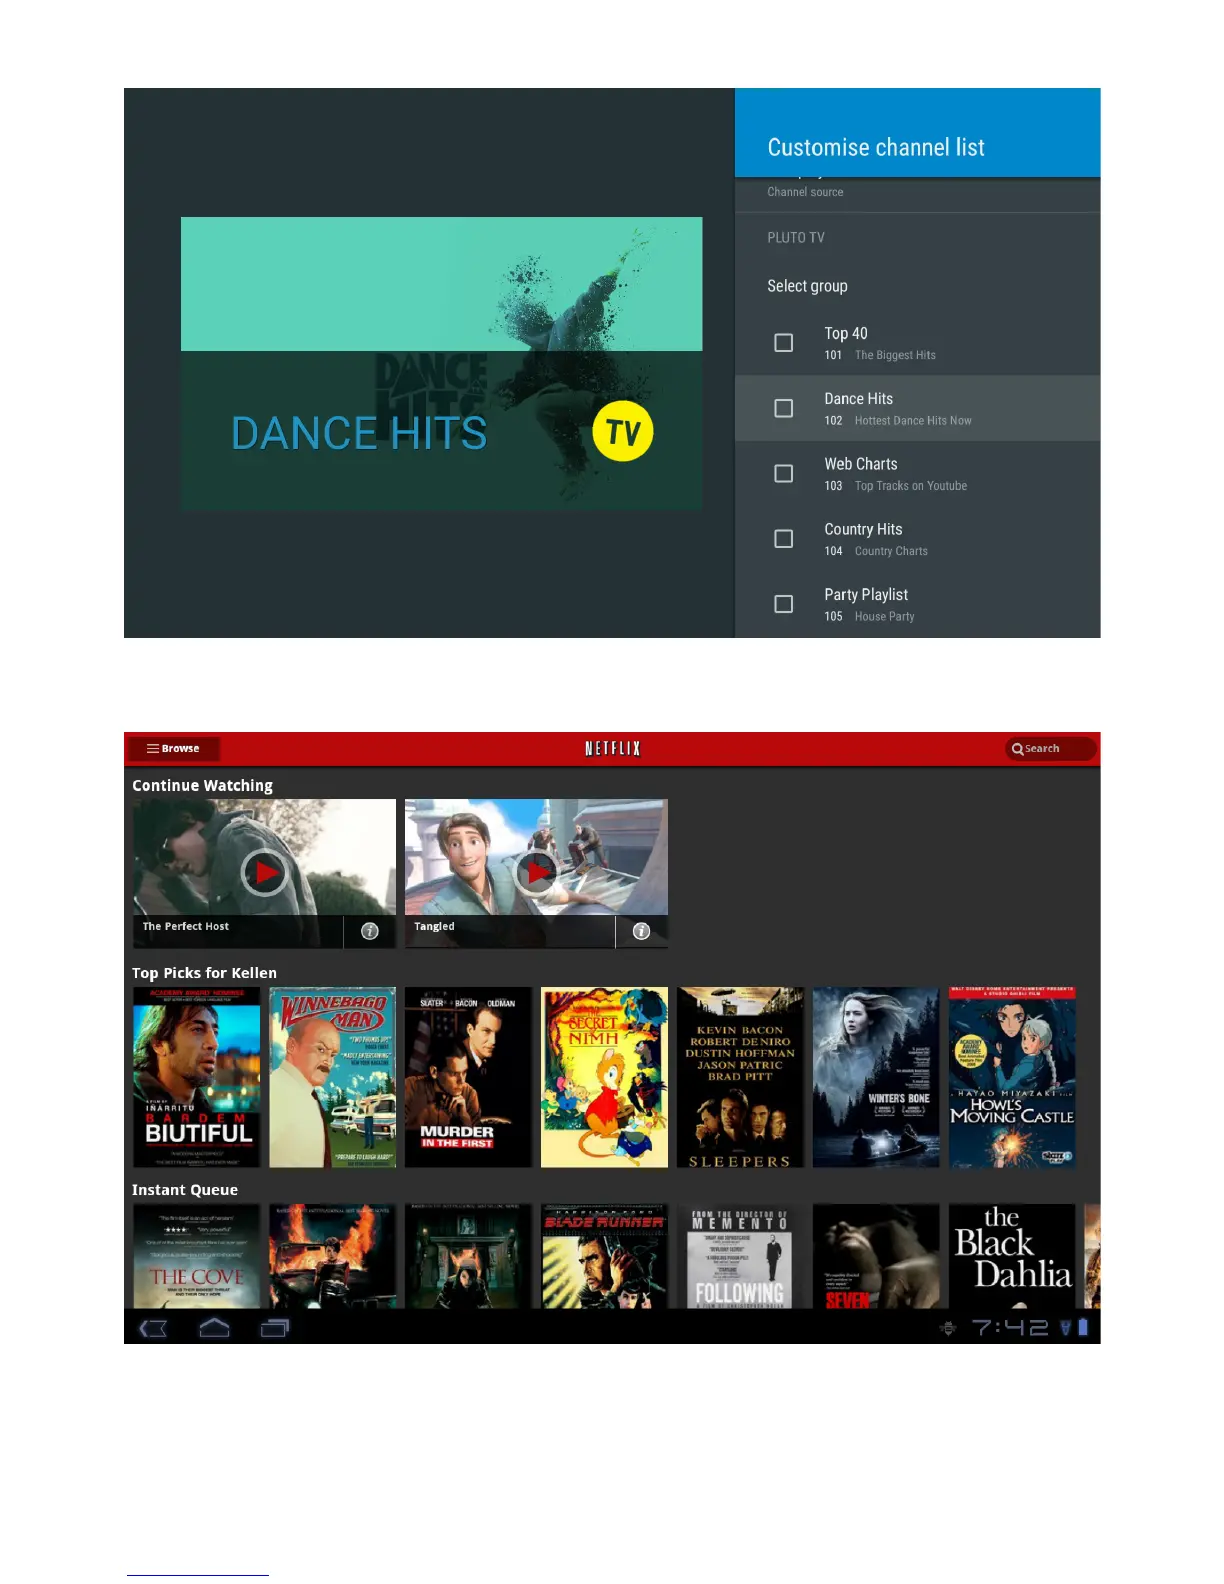Play Tangled from Continue Watching
Image resolution: width=1224 pixels, height=1584 pixels.
click(x=536, y=872)
